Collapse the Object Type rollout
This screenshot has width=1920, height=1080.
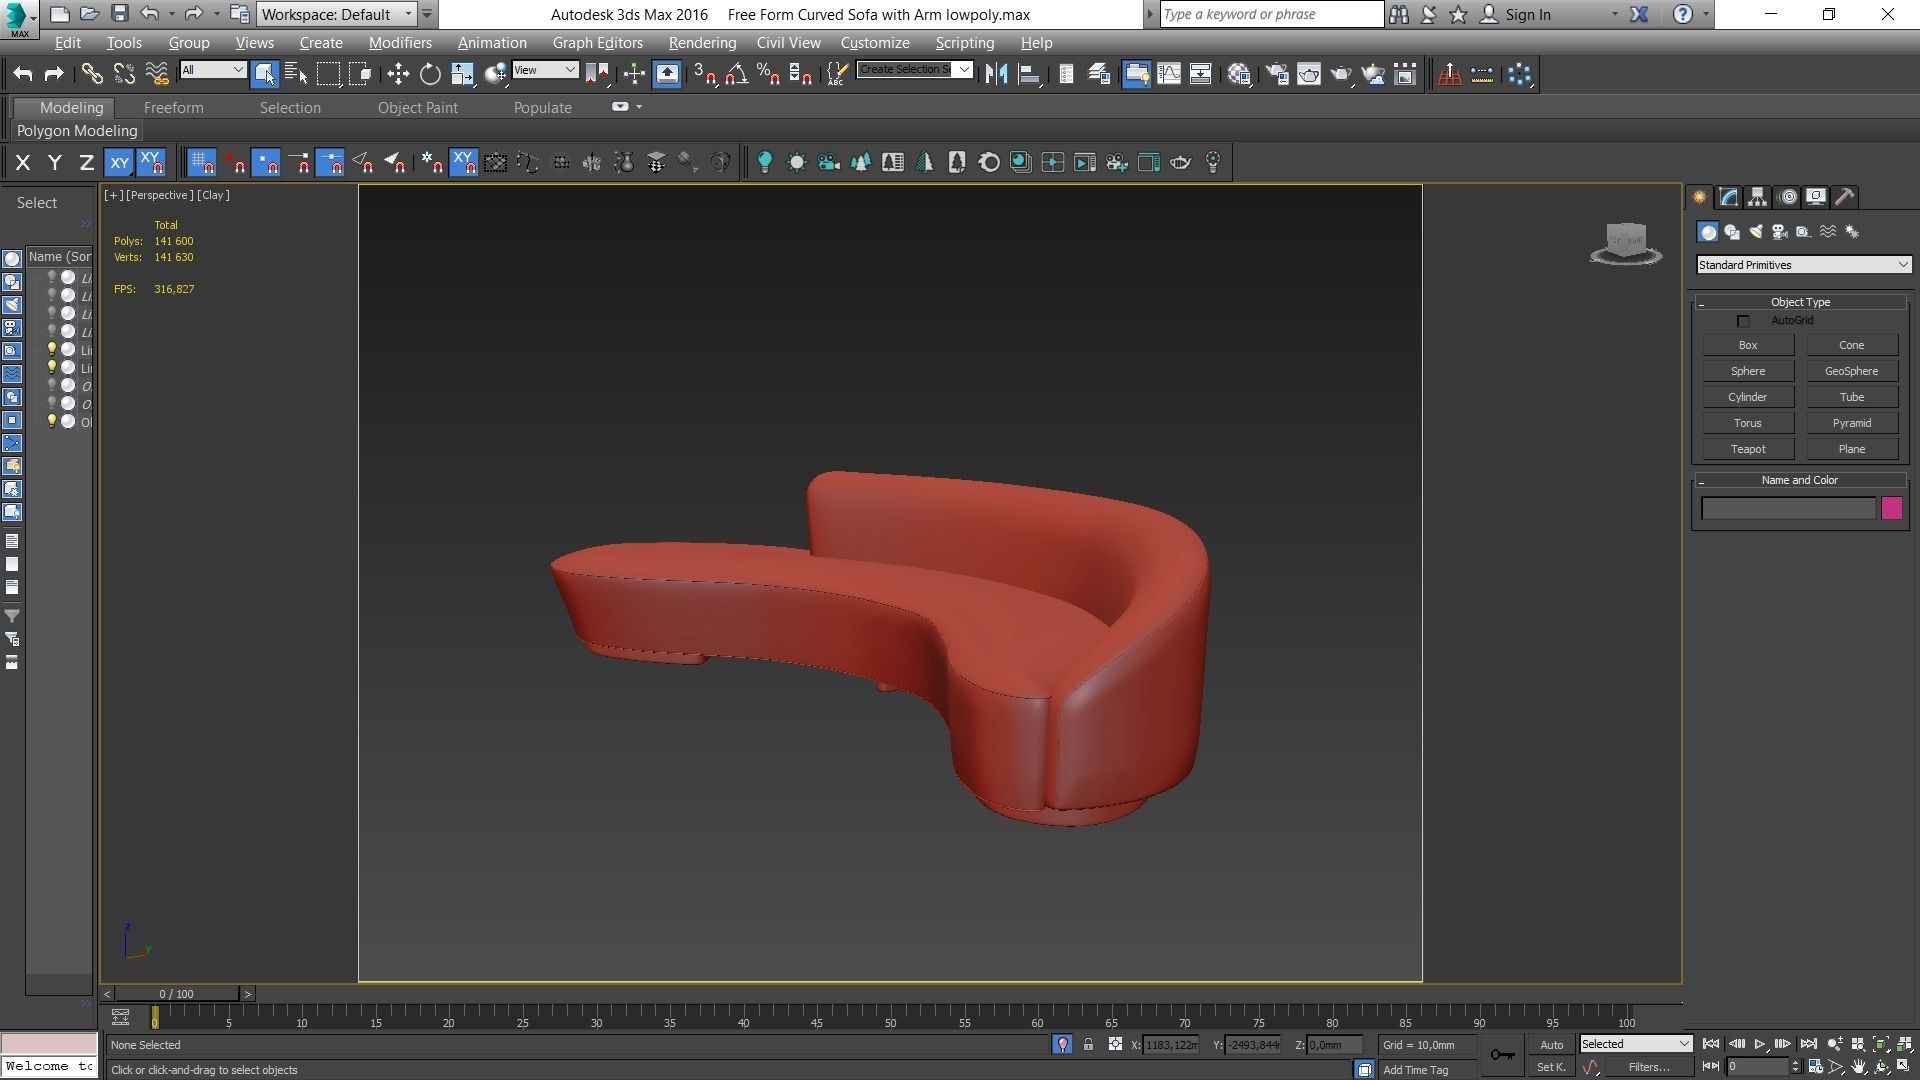(x=1800, y=302)
